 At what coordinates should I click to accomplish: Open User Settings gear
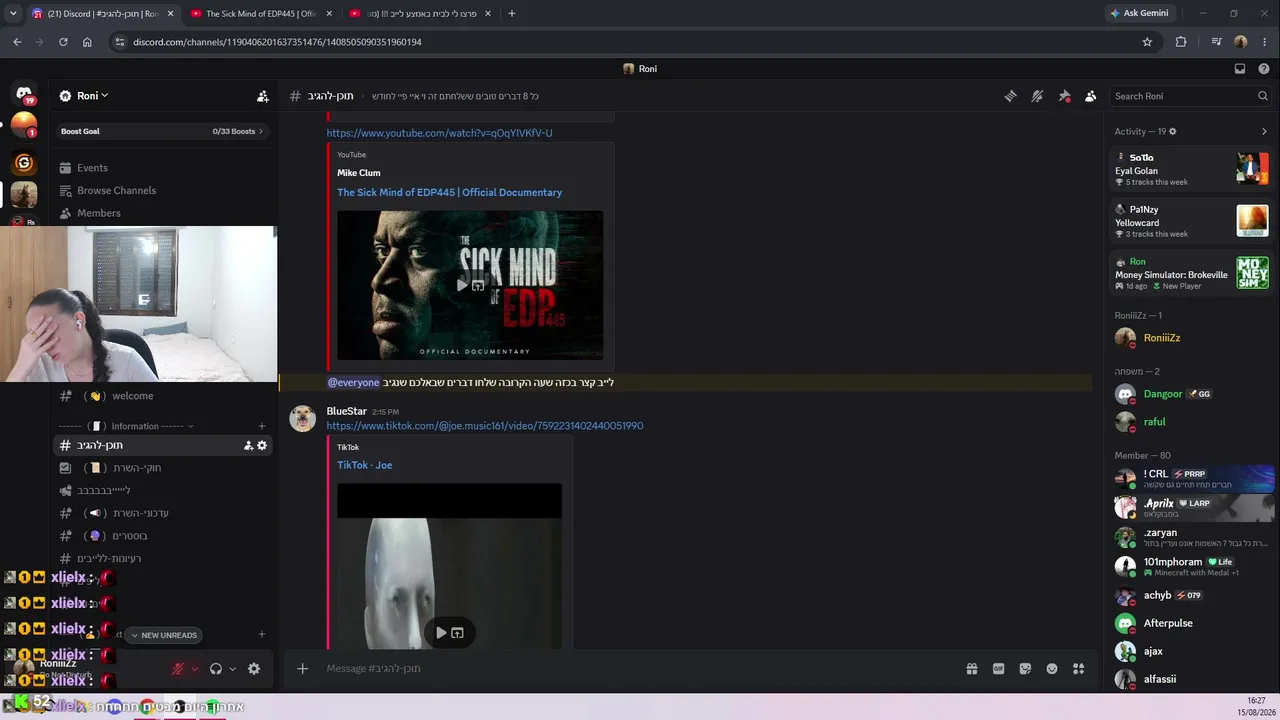click(254, 669)
